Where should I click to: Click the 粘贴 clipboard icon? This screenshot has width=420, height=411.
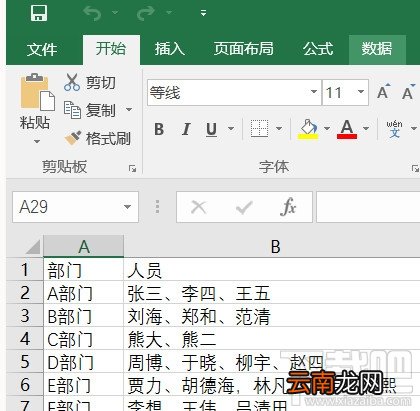[37, 92]
